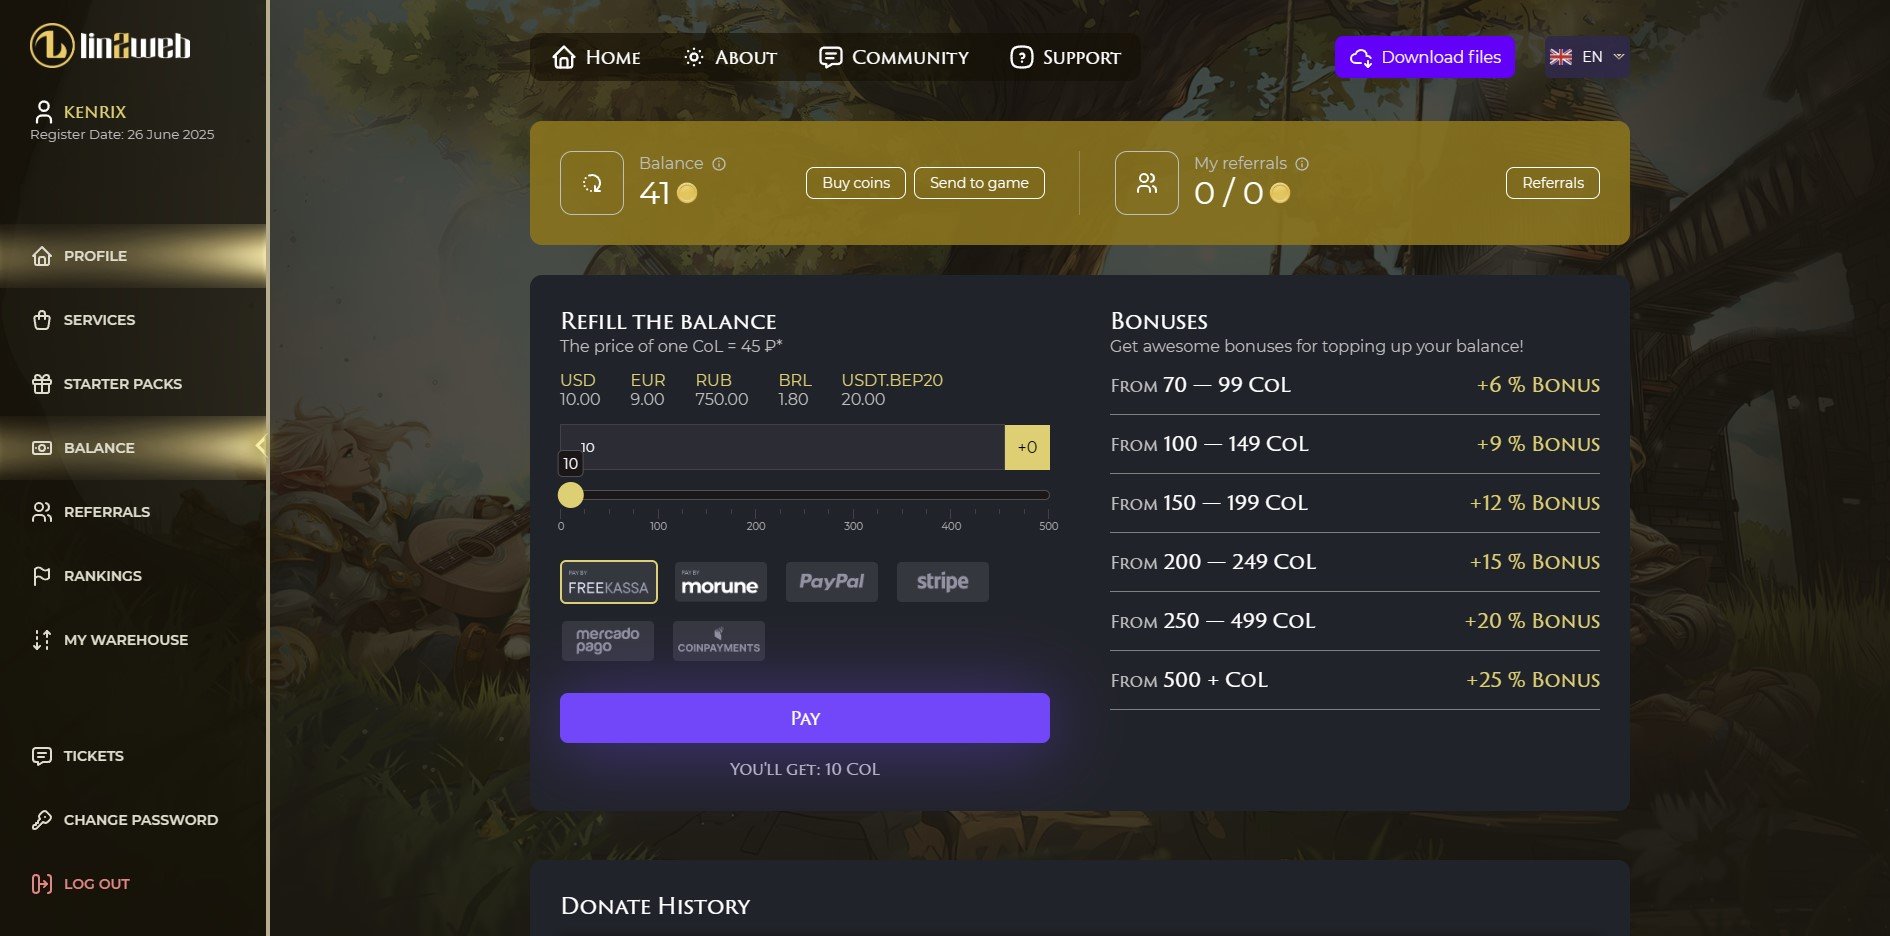
Task: Choose CoinPayments payment option
Action: (x=719, y=641)
